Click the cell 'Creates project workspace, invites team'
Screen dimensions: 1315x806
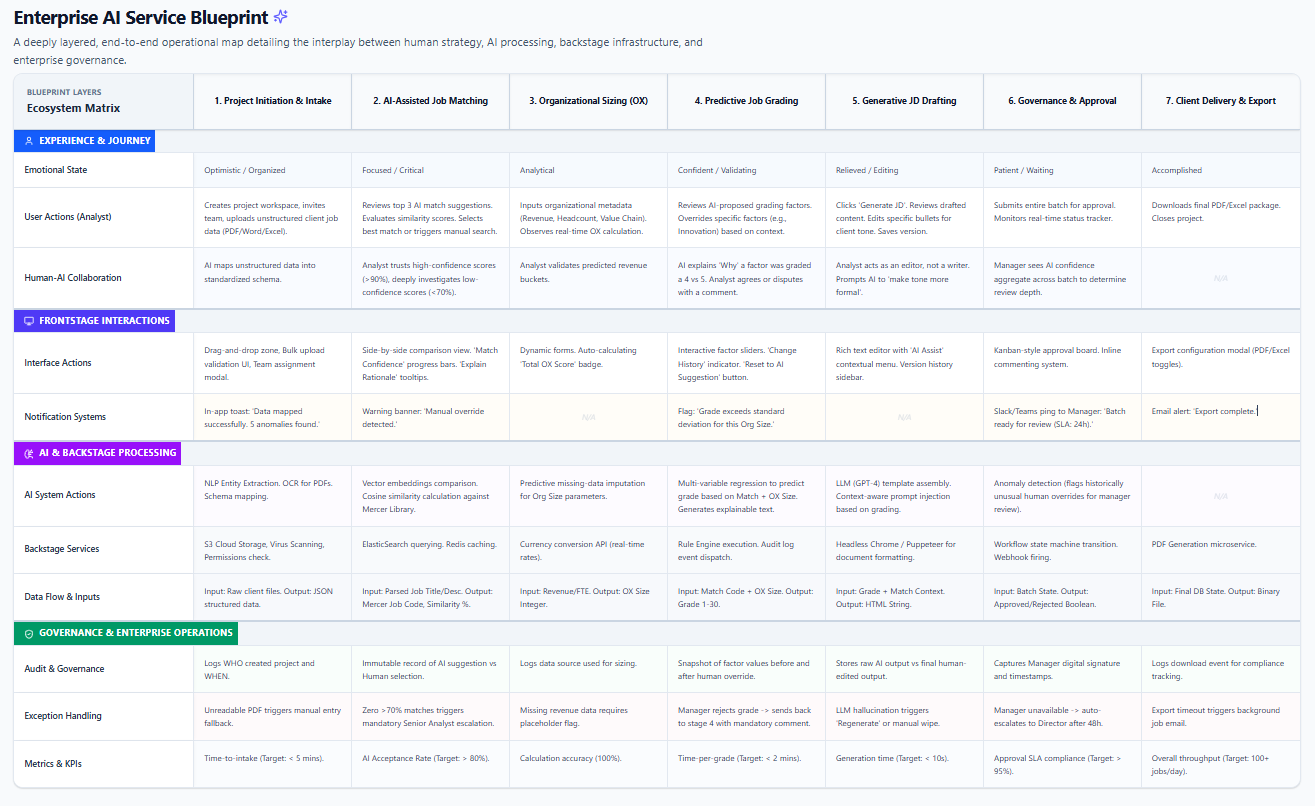pyautogui.click(x=272, y=217)
